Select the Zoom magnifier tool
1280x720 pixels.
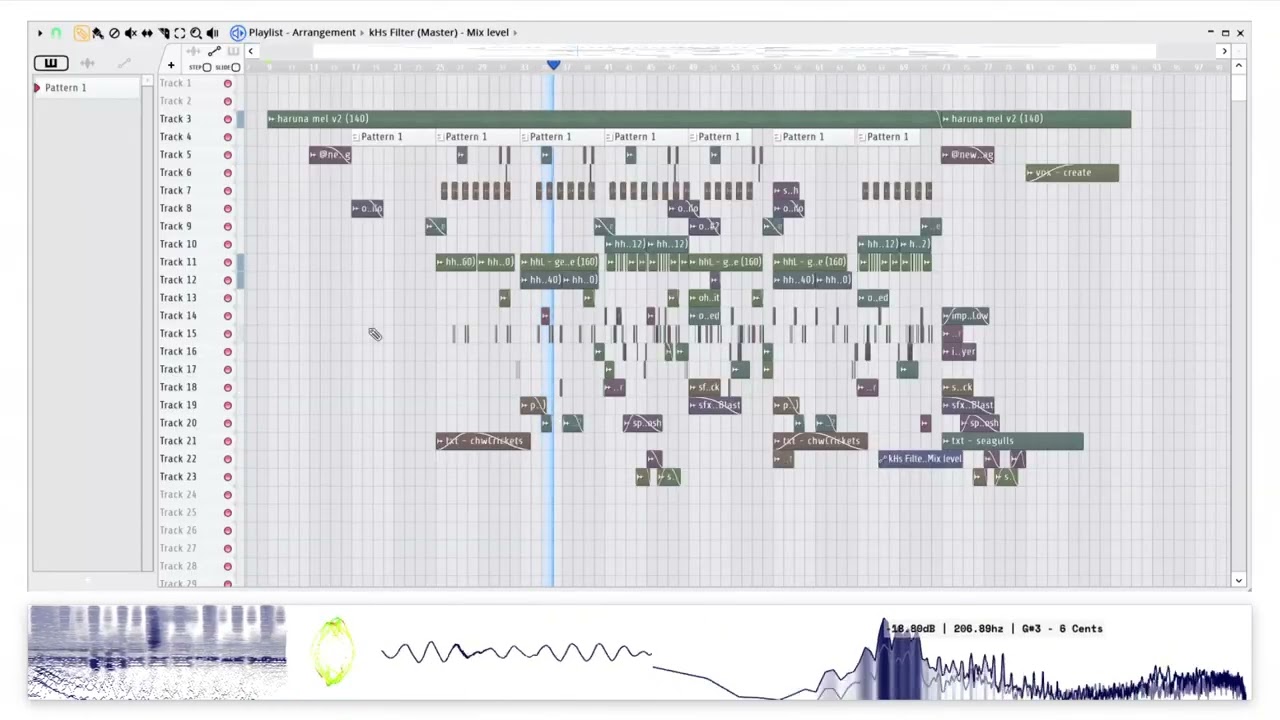click(x=196, y=33)
